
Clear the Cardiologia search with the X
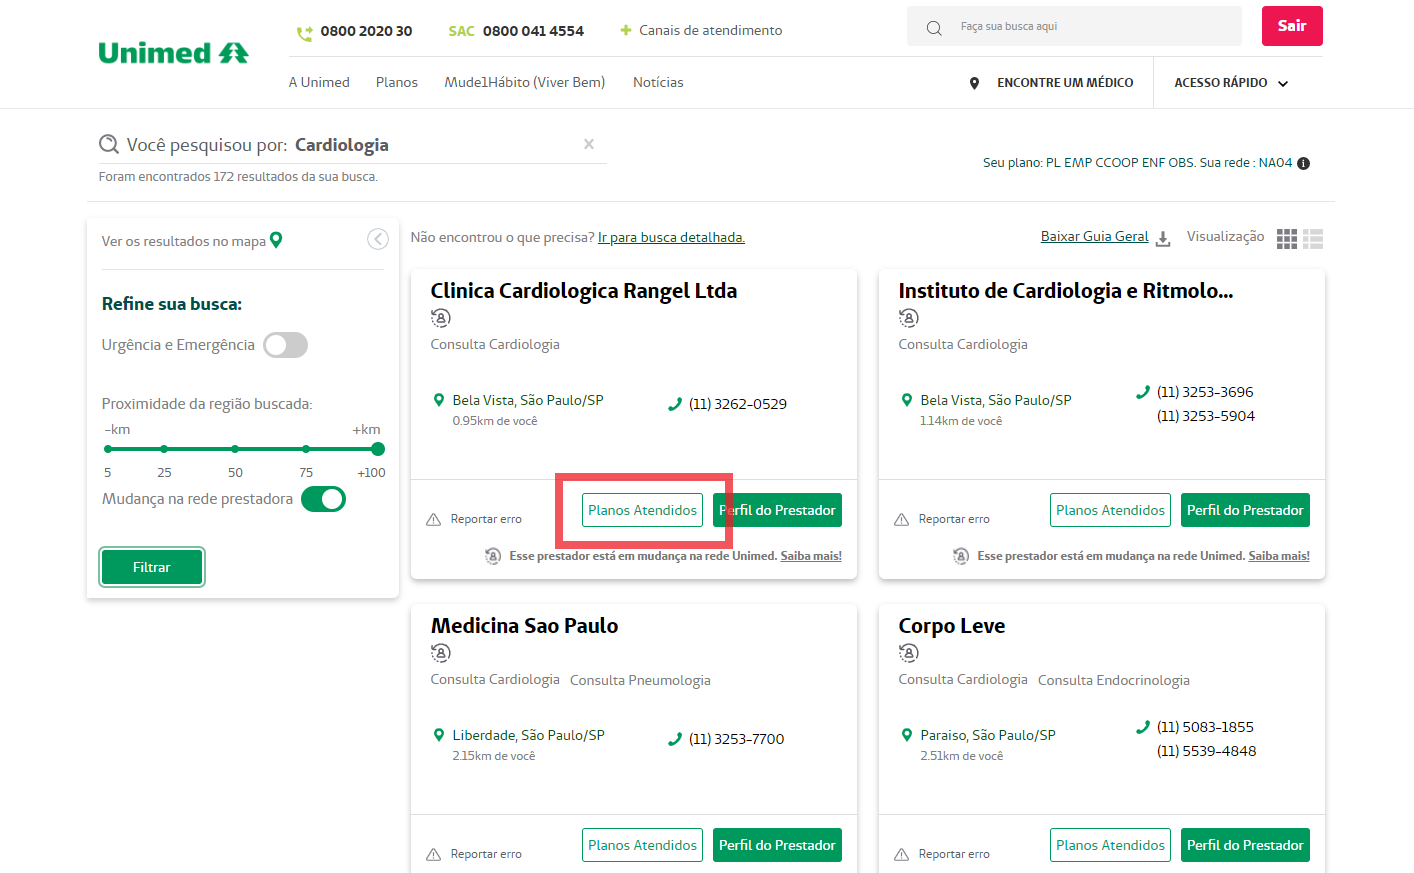pos(589,144)
